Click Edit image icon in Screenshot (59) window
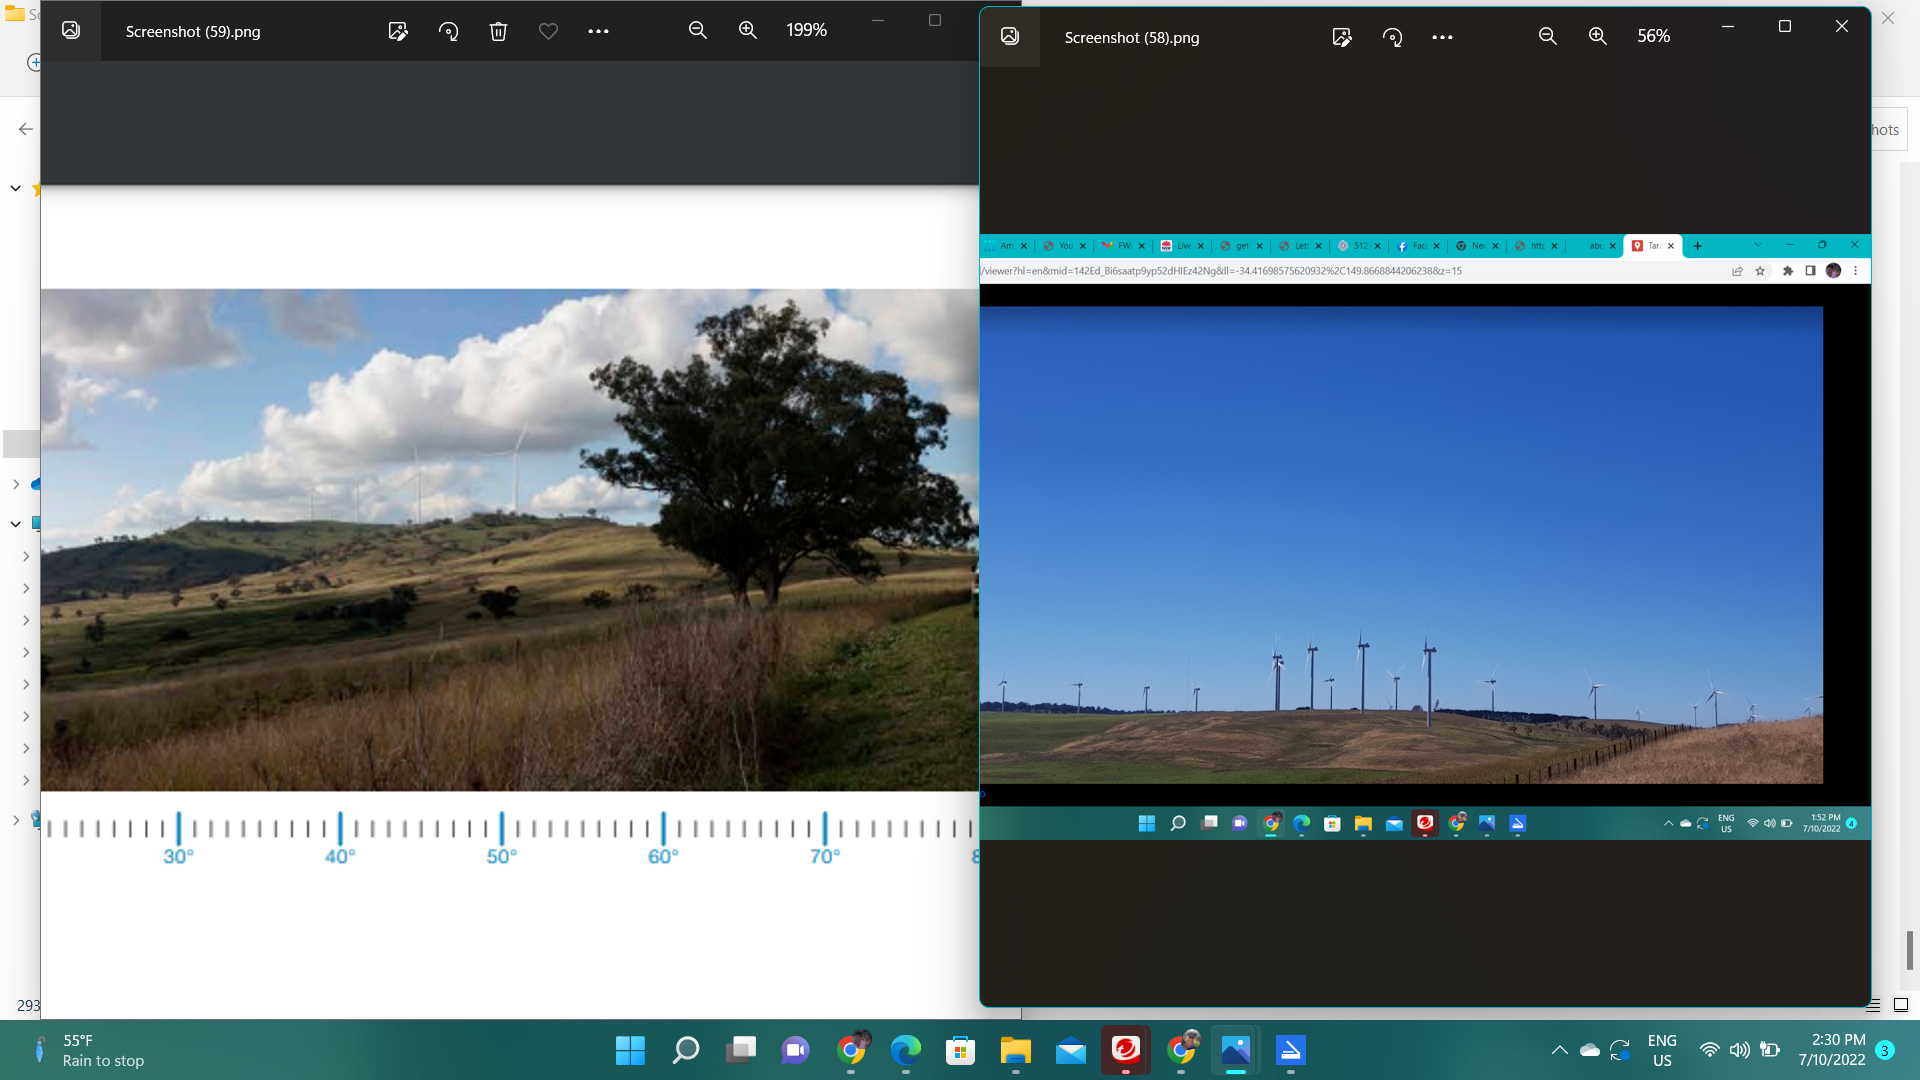This screenshot has height=1080, width=1920. pos(398,31)
